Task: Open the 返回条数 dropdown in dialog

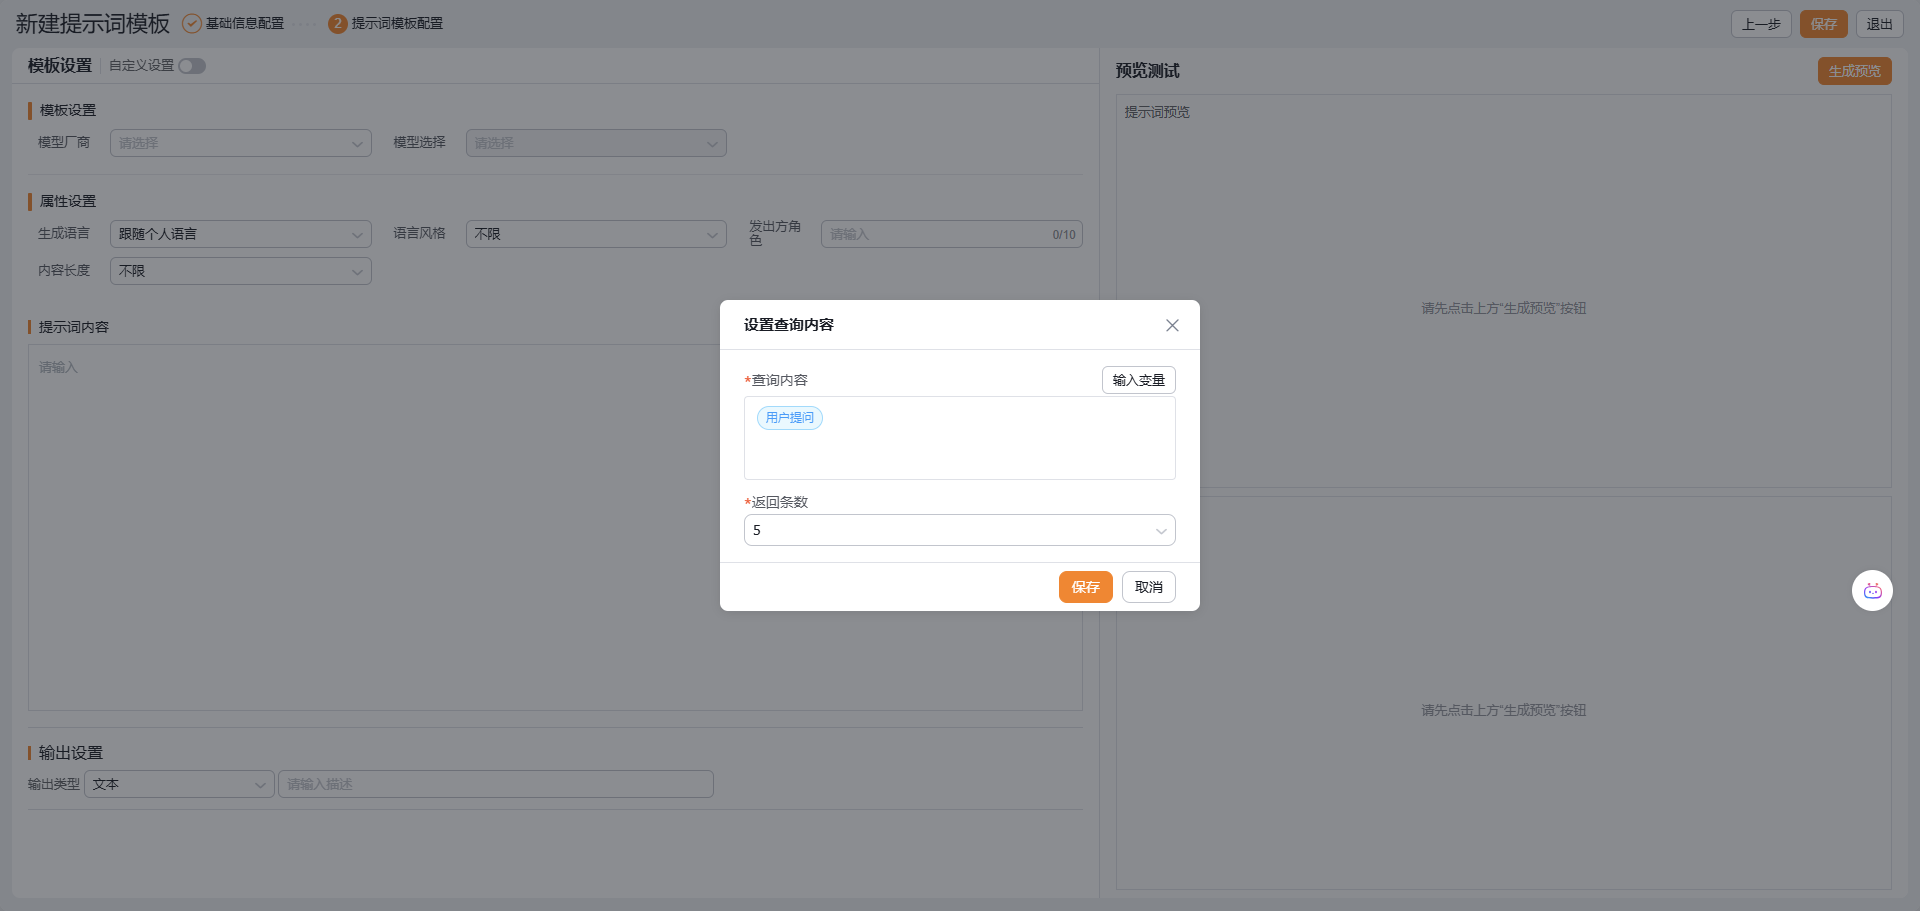Action: (x=959, y=530)
